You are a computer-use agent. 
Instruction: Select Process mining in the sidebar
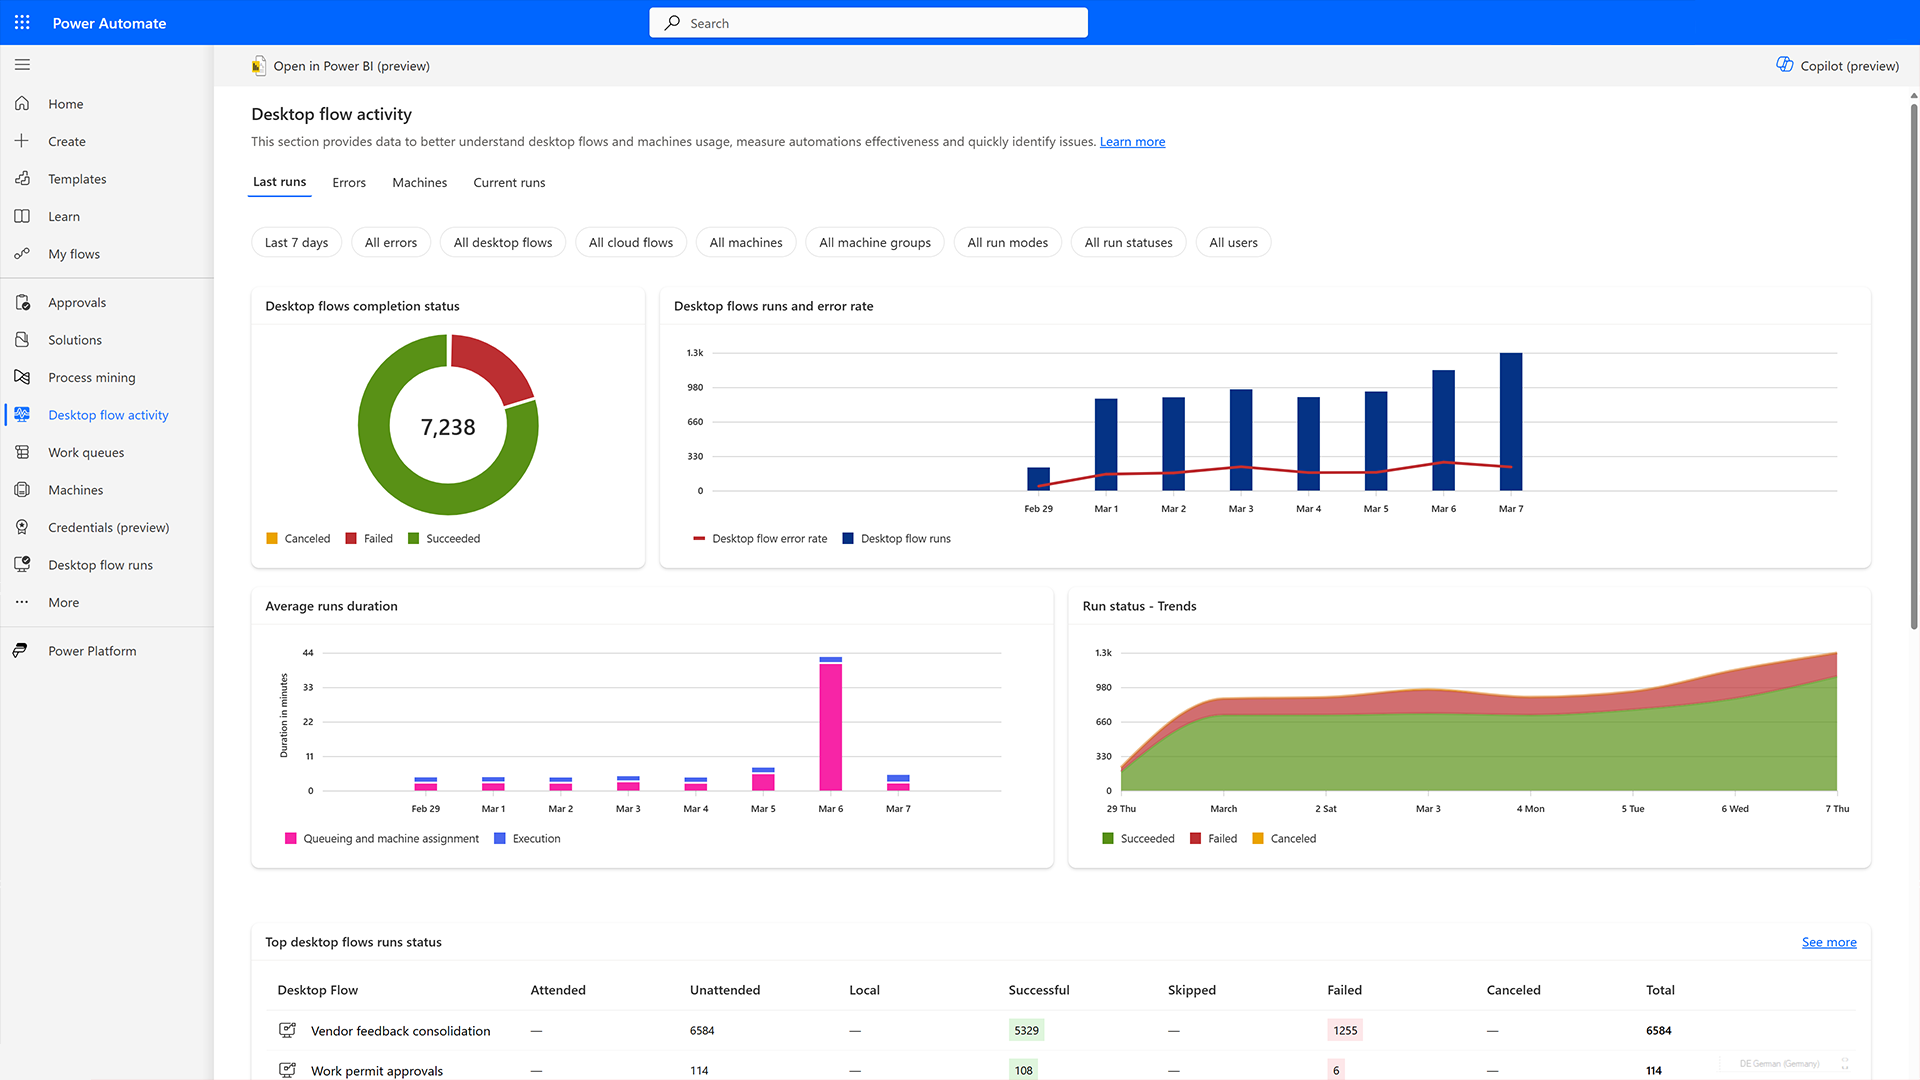click(x=92, y=377)
